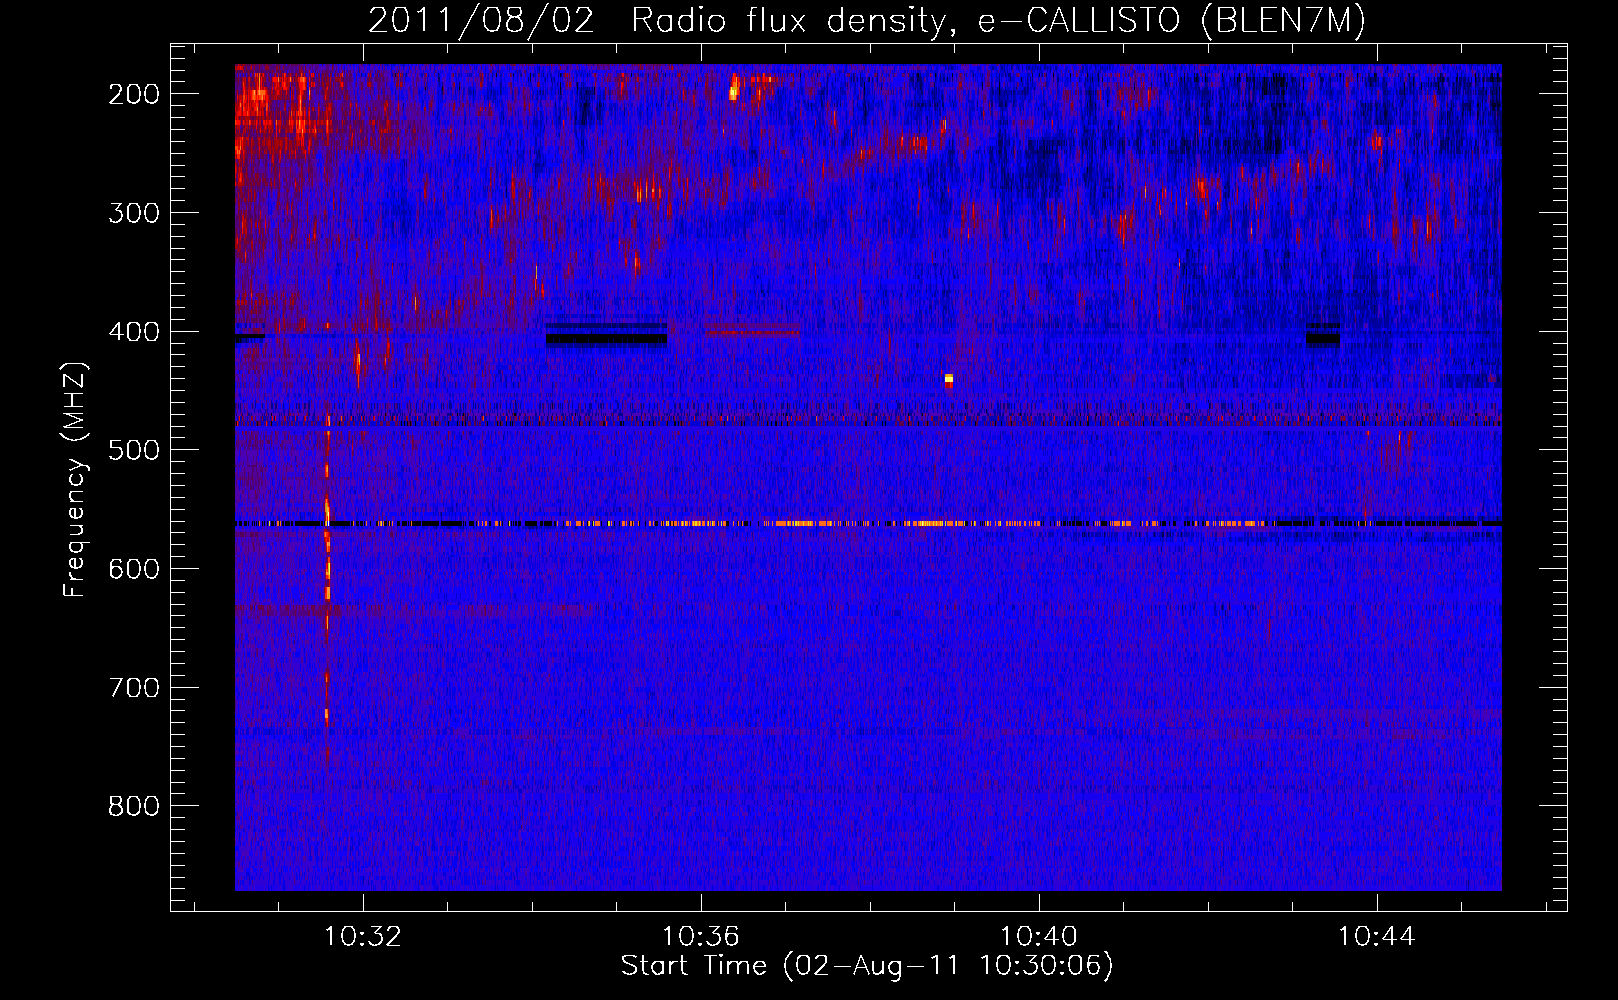Click the 400 frequency tick label
The image size is (1618, 1000).
coord(133,332)
